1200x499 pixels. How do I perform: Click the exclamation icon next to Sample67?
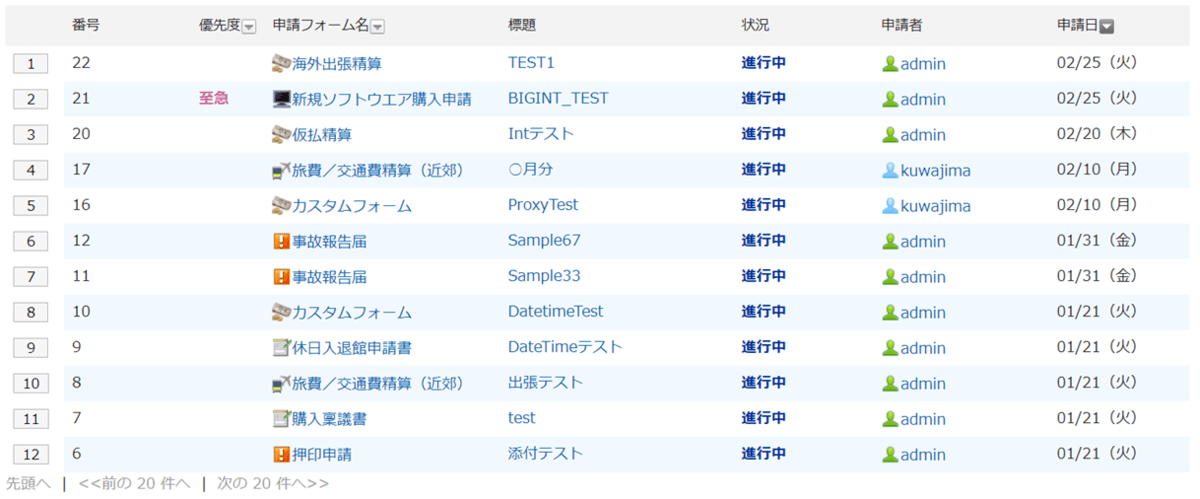(x=281, y=241)
